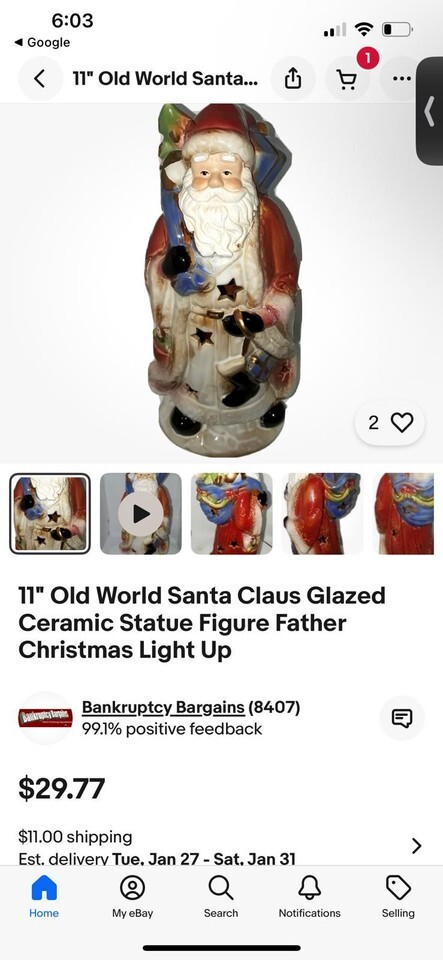
Task: Open Selling tag tab
Action: 398,896
